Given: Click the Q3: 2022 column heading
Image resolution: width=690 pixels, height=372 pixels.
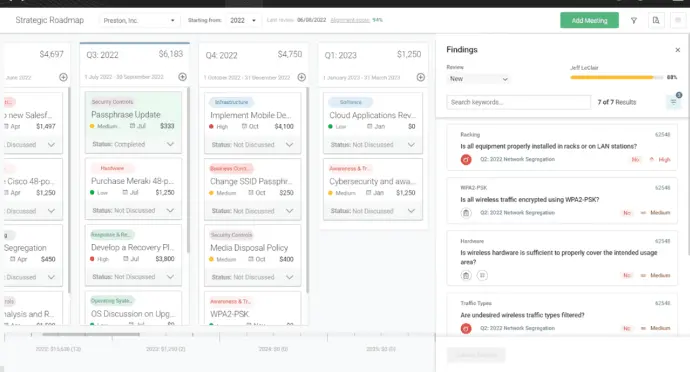Looking at the screenshot, I should [x=102, y=55].
